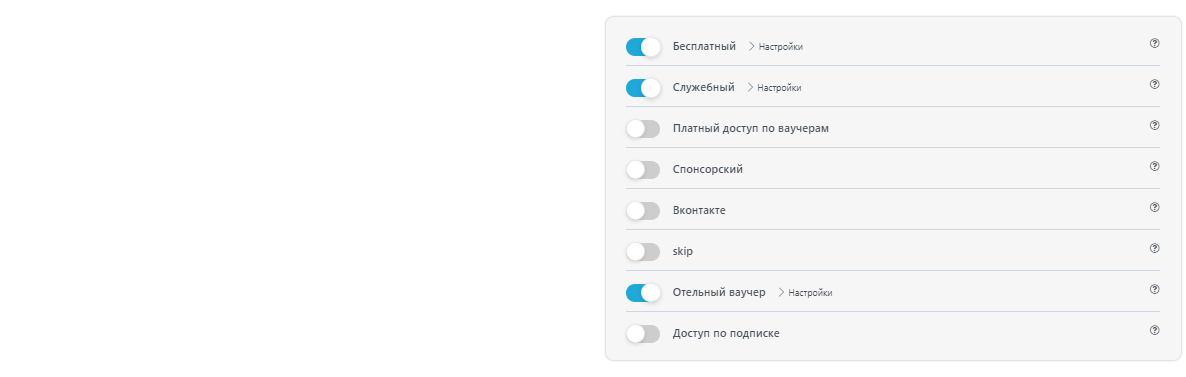The image size is (1186, 377).
Task: Disable the Бесплатный toggle
Action: pos(643,47)
